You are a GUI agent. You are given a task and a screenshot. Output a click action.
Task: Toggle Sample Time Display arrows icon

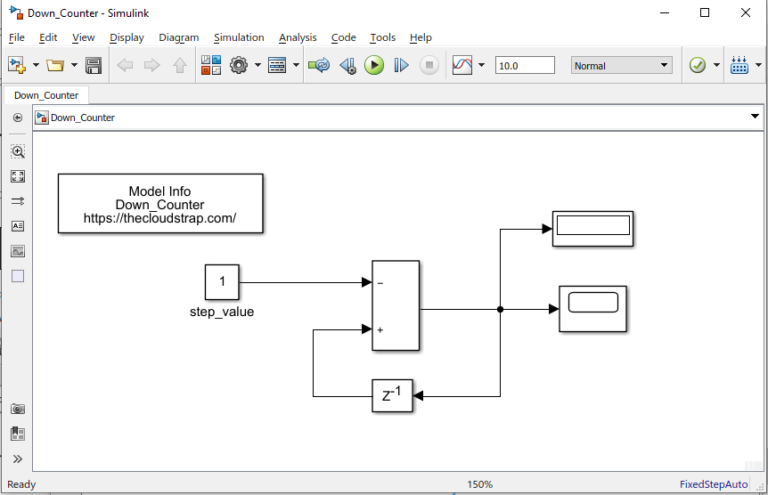pyautogui.click(x=18, y=201)
